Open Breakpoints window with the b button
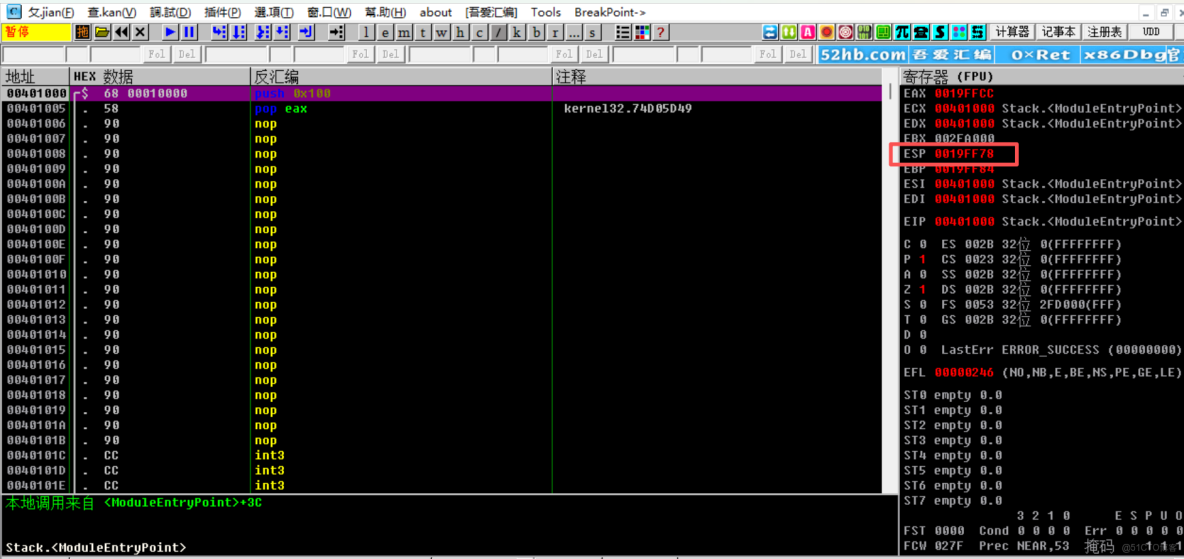Screen dimensions: 1184x559 536,32
